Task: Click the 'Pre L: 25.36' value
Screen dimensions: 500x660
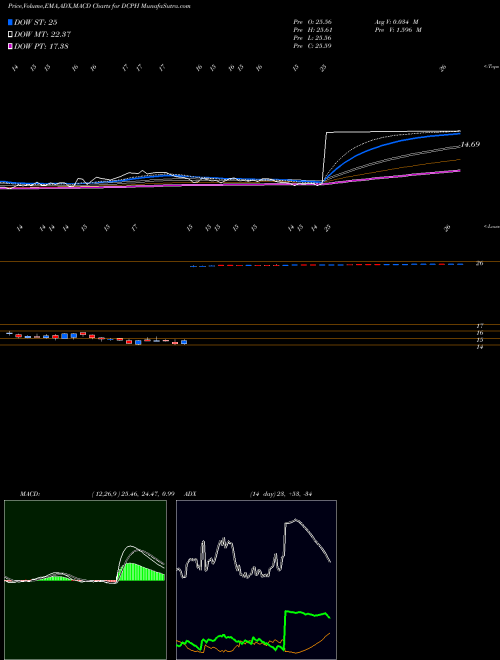Action: (312, 38)
